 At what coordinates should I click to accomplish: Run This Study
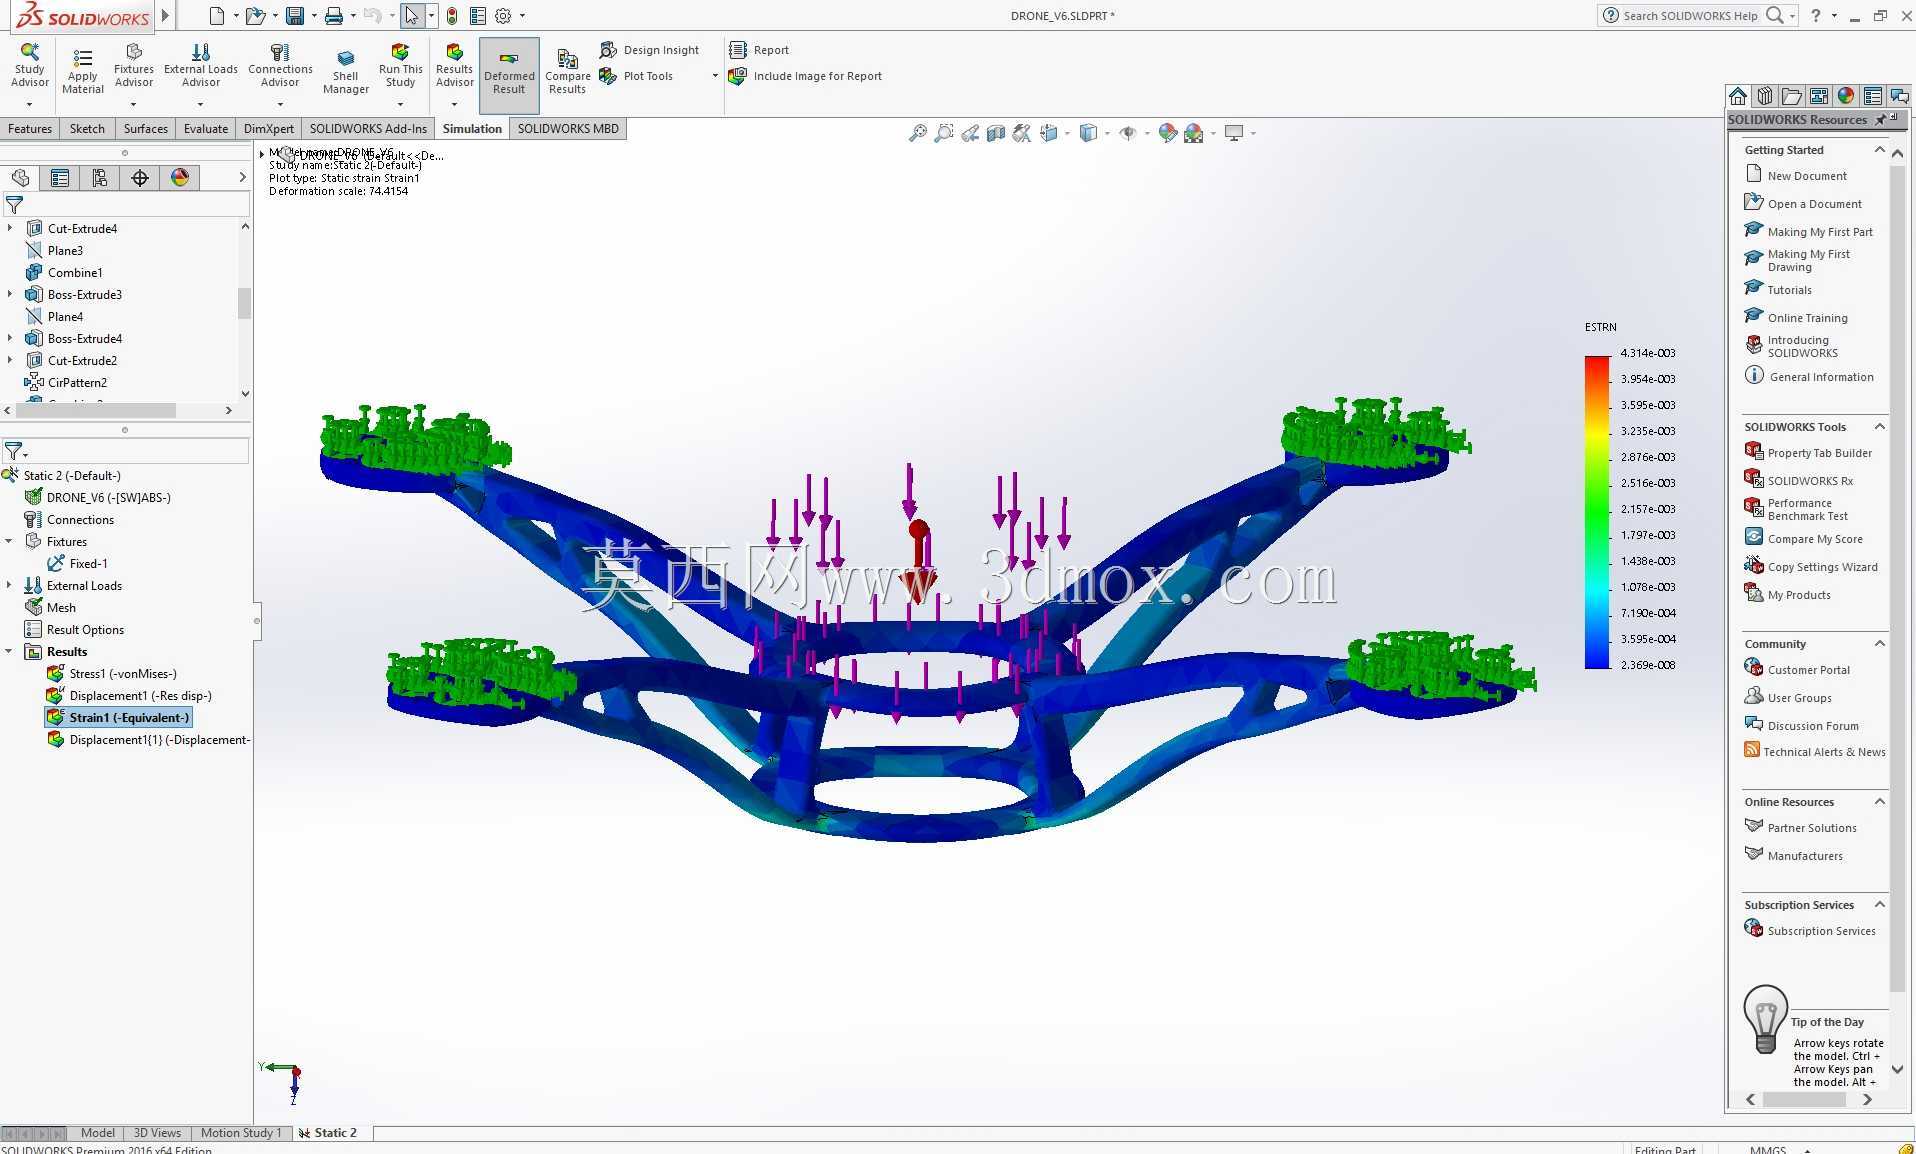(x=400, y=66)
